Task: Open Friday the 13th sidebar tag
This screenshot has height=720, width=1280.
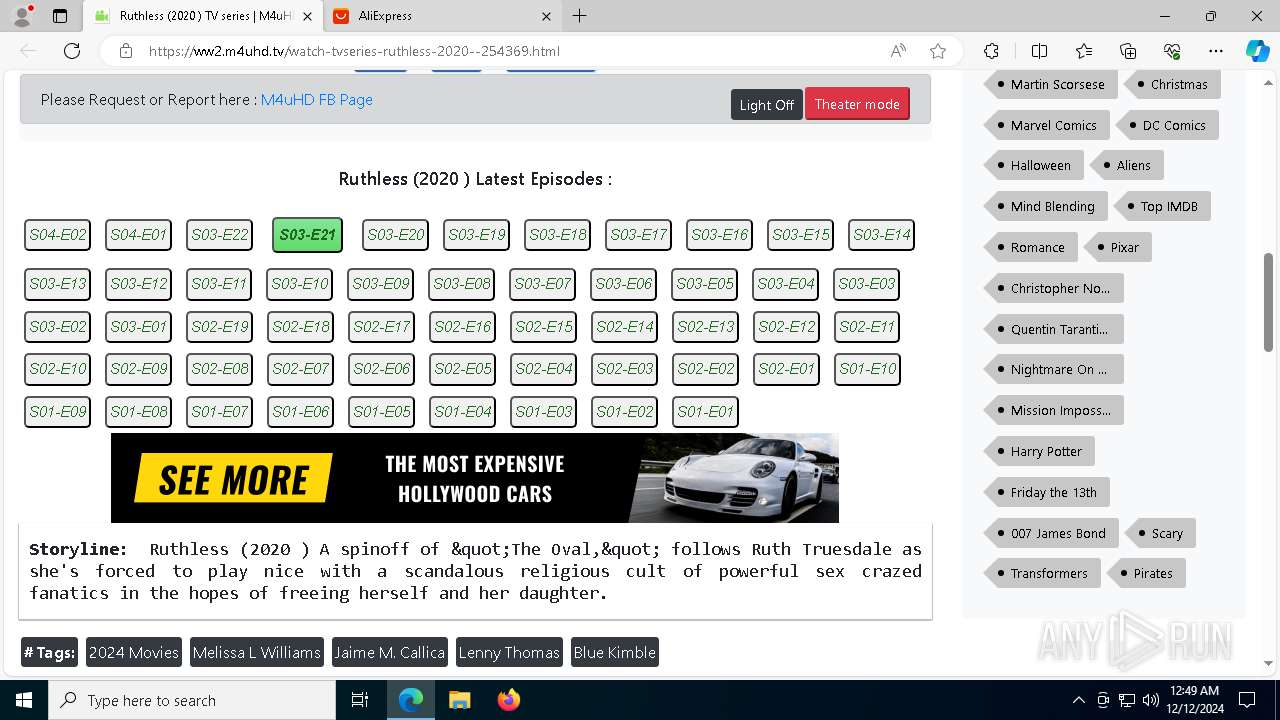Action: point(1046,493)
